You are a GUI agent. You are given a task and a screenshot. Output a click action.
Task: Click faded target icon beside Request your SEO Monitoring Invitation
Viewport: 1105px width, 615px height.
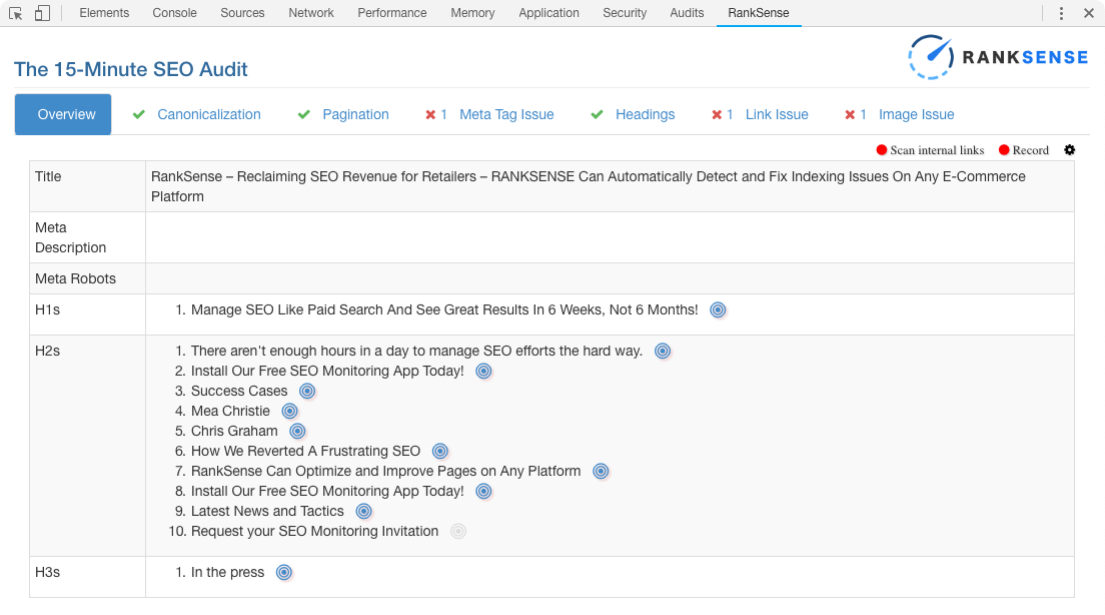click(458, 531)
